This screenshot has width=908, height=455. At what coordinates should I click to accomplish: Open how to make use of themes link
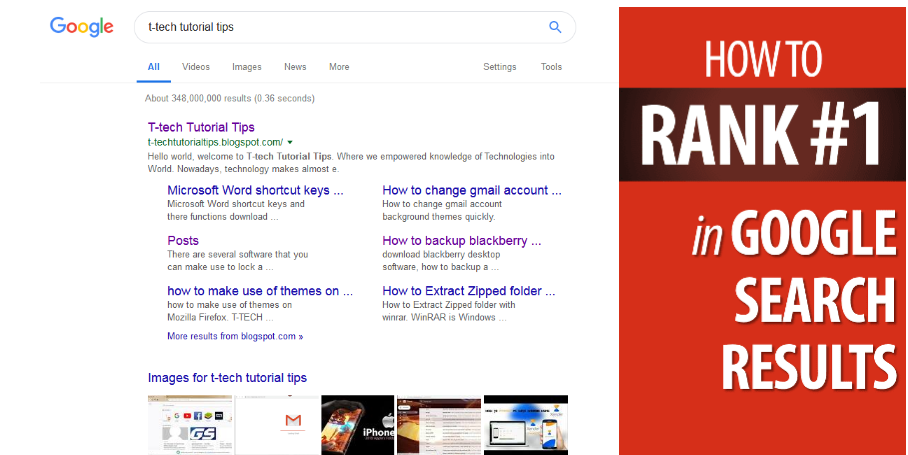(260, 291)
